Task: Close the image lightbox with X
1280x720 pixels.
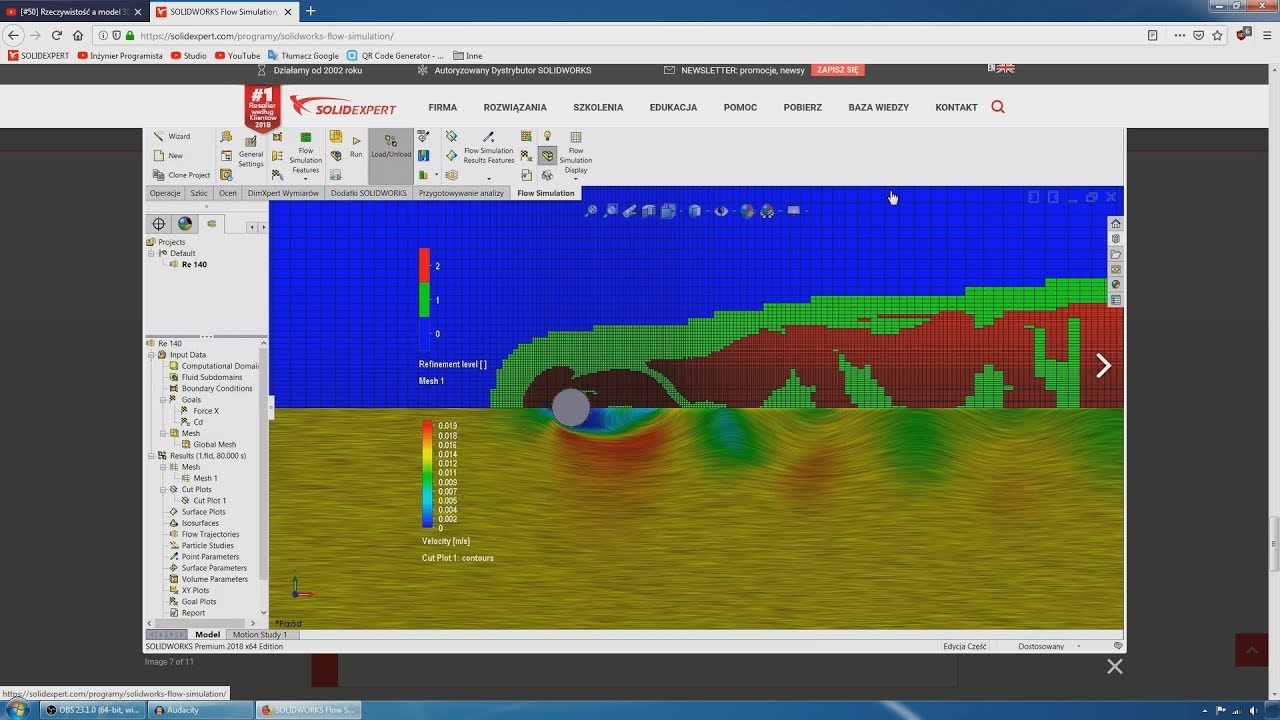Action: click(1115, 666)
